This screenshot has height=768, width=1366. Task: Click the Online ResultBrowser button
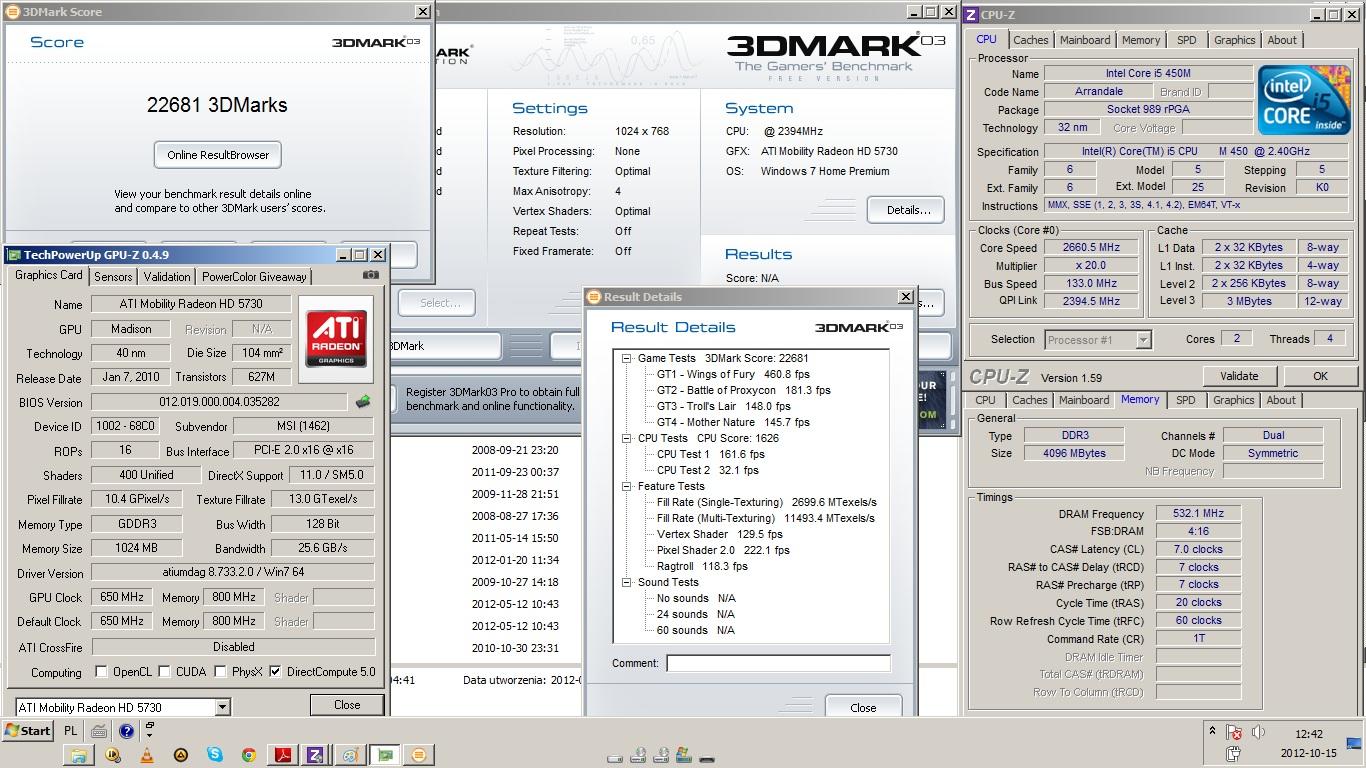(x=218, y=155)
